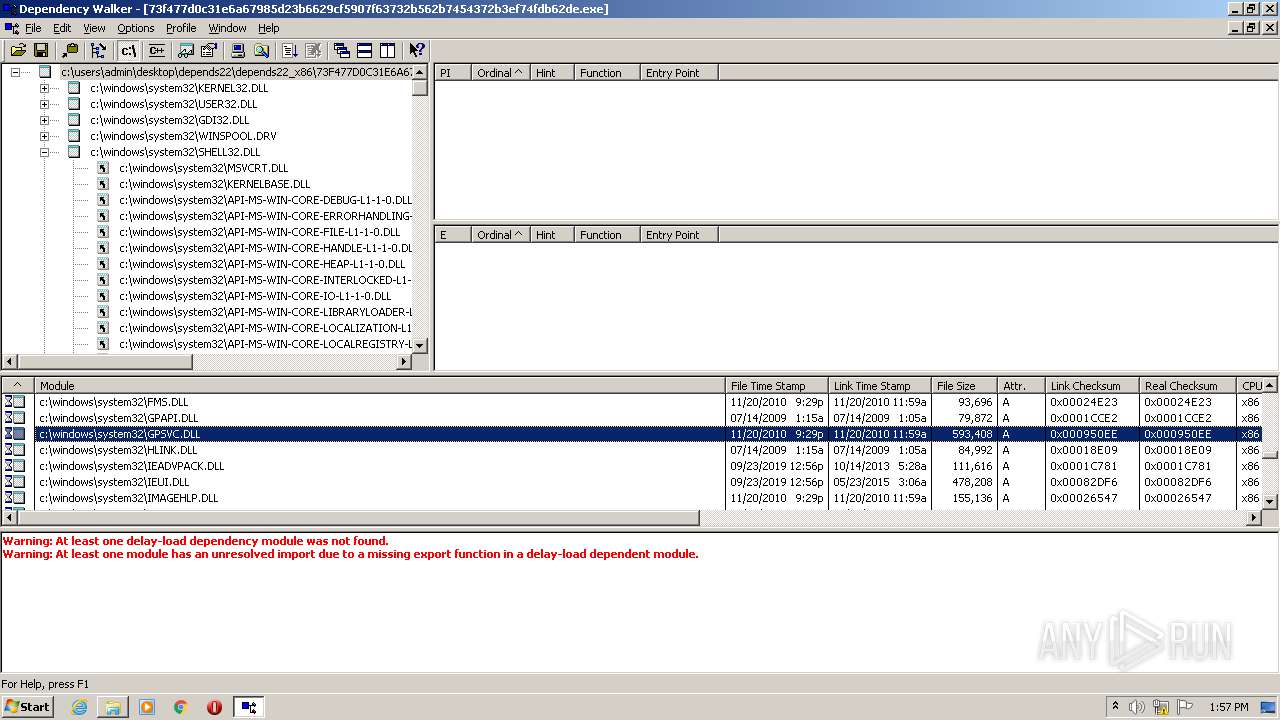The image size is (1280, 720).
Task: Open System Information computer icon
Action: [238, 50]
